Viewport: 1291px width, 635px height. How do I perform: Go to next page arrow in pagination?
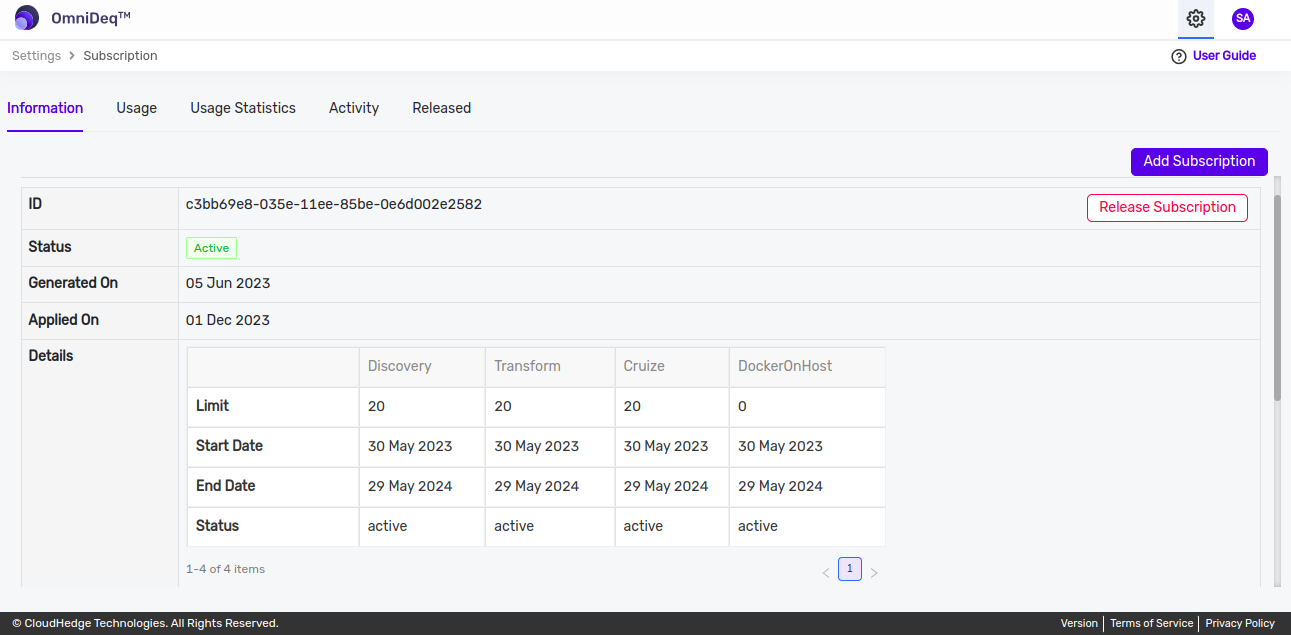point(874,573)
